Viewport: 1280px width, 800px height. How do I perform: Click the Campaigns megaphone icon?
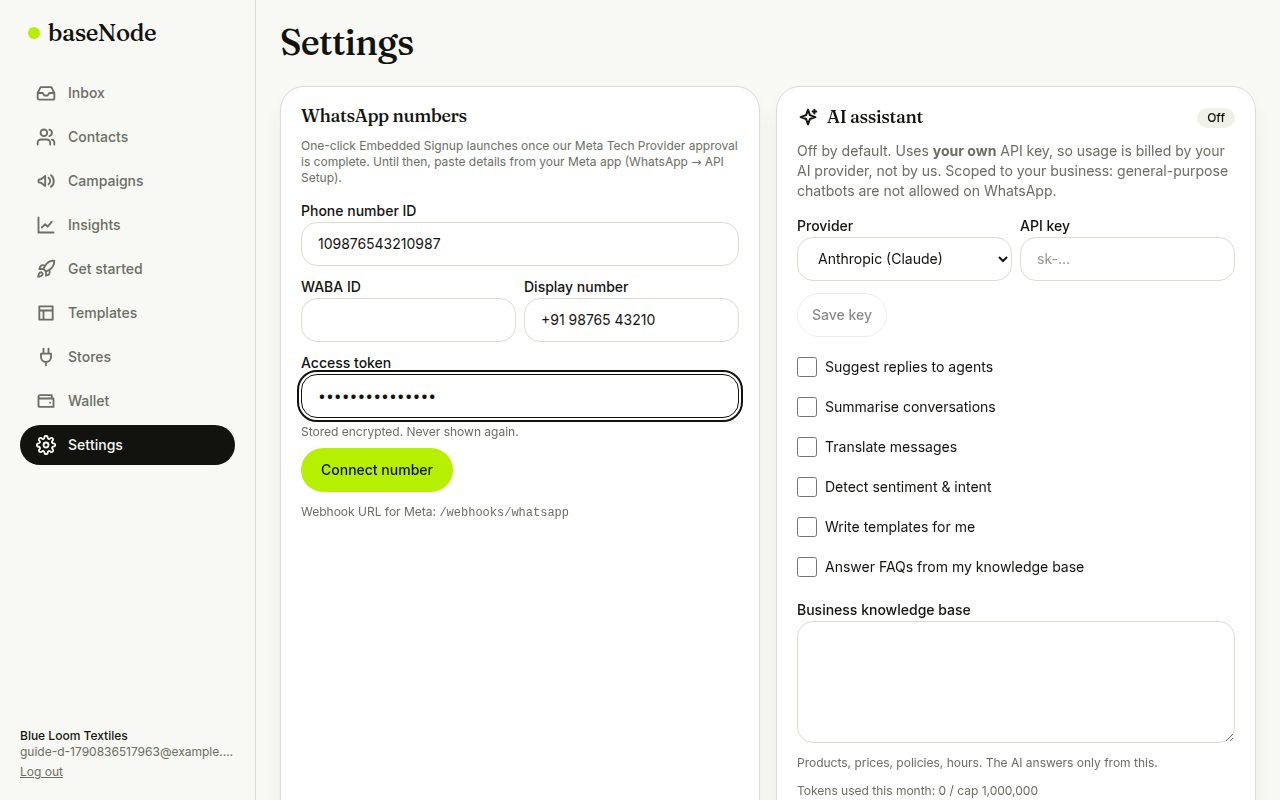coord(46,181)
